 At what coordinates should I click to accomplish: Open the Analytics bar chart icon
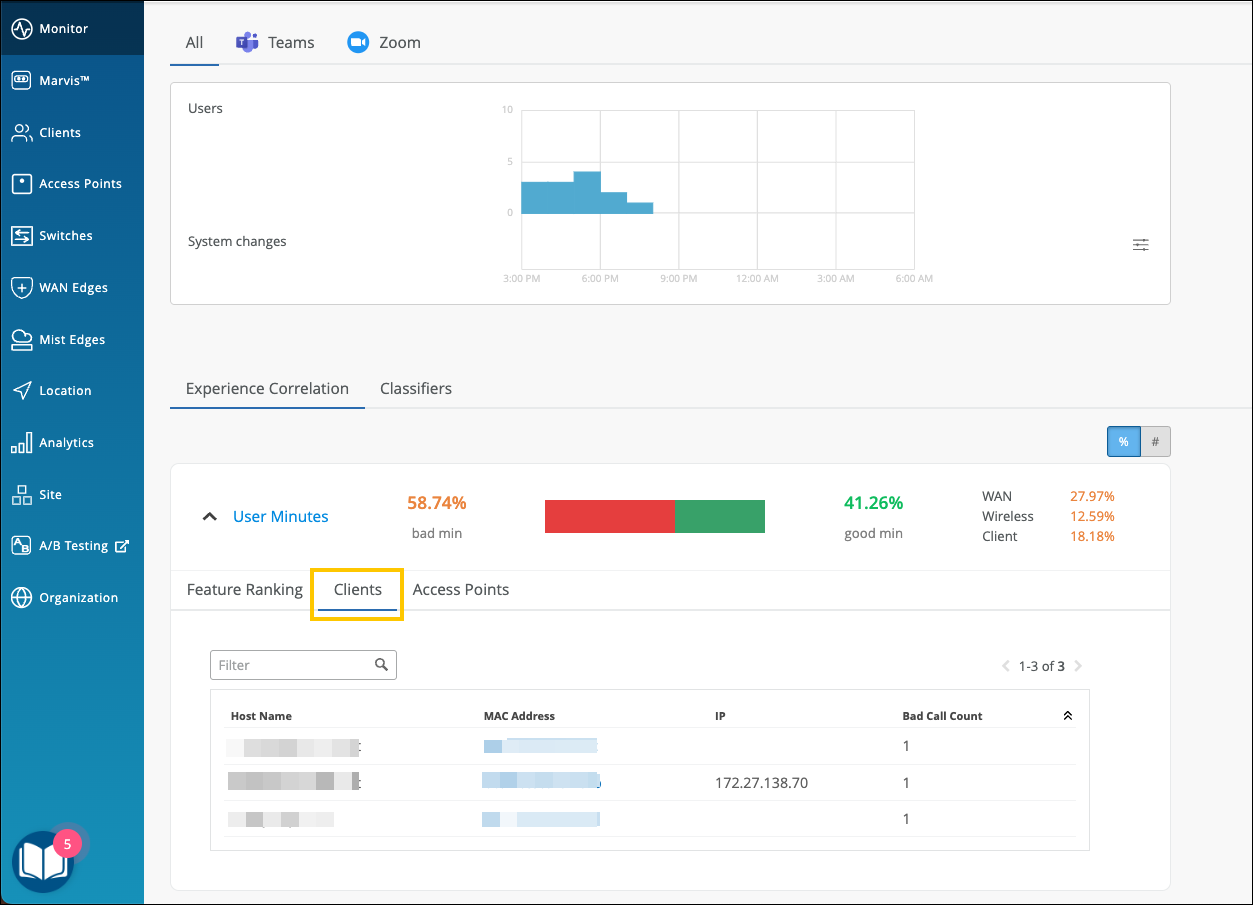pyautogui.click(x=22, y=443)
